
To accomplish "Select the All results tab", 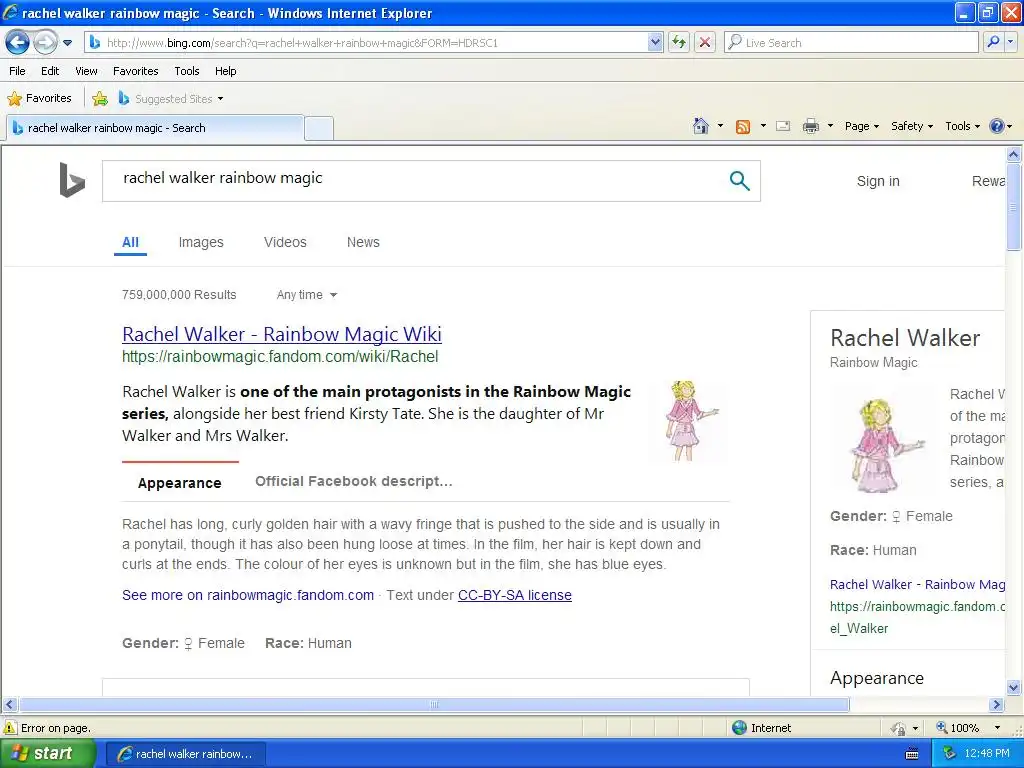I will (x=131, y=242).
